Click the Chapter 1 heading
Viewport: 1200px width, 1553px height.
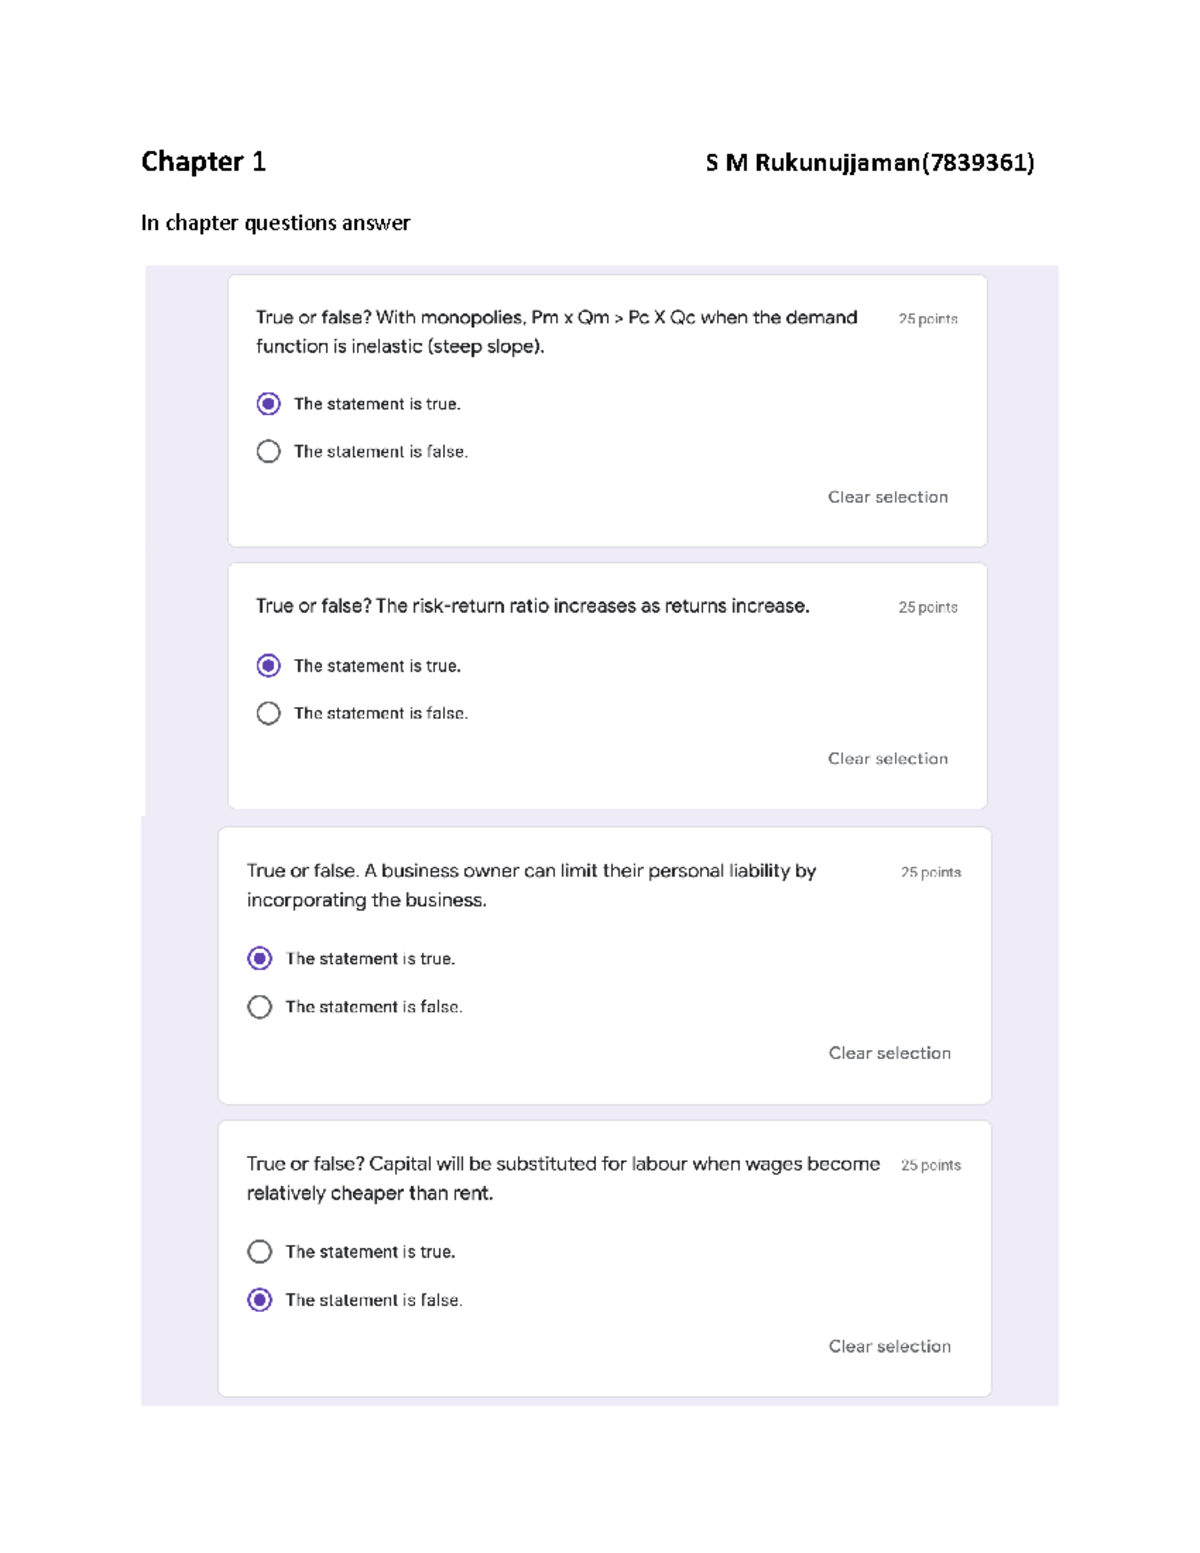(203, 162)
